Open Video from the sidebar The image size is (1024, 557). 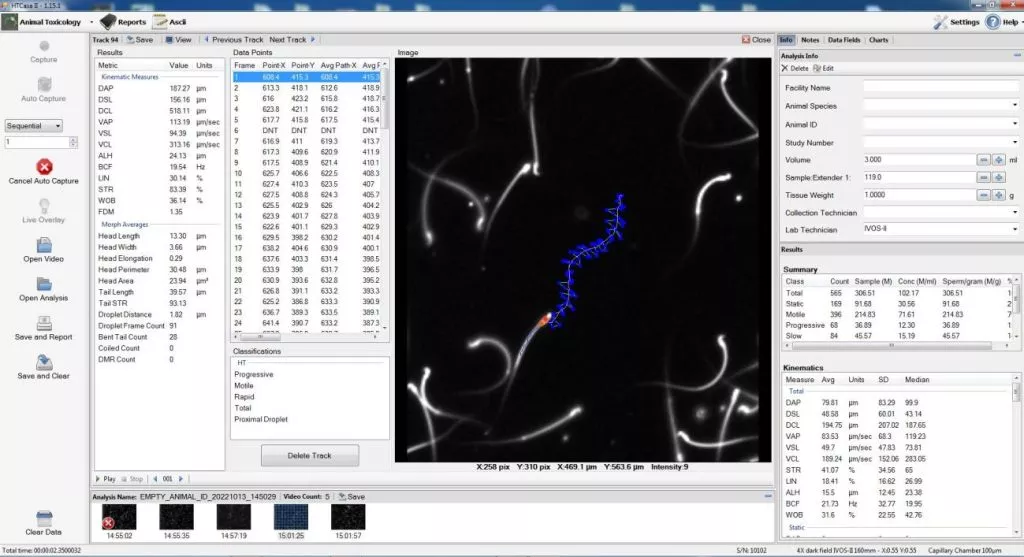point(44,250)
